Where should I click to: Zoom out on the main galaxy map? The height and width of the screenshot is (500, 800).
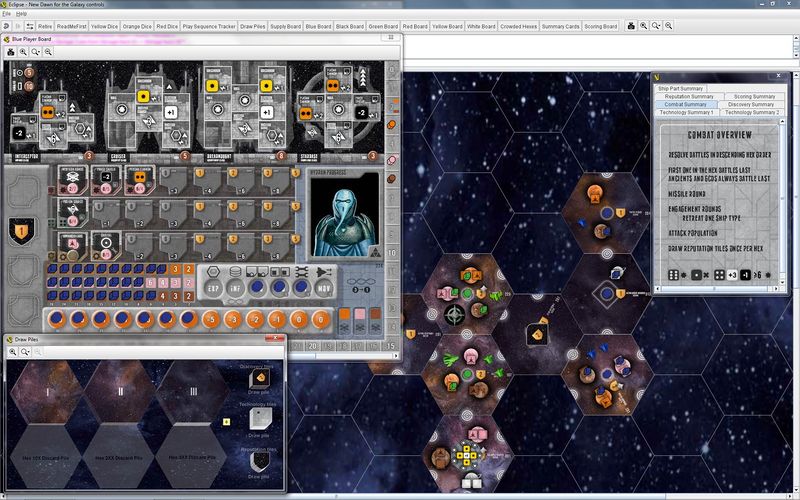tap(668, 26)
